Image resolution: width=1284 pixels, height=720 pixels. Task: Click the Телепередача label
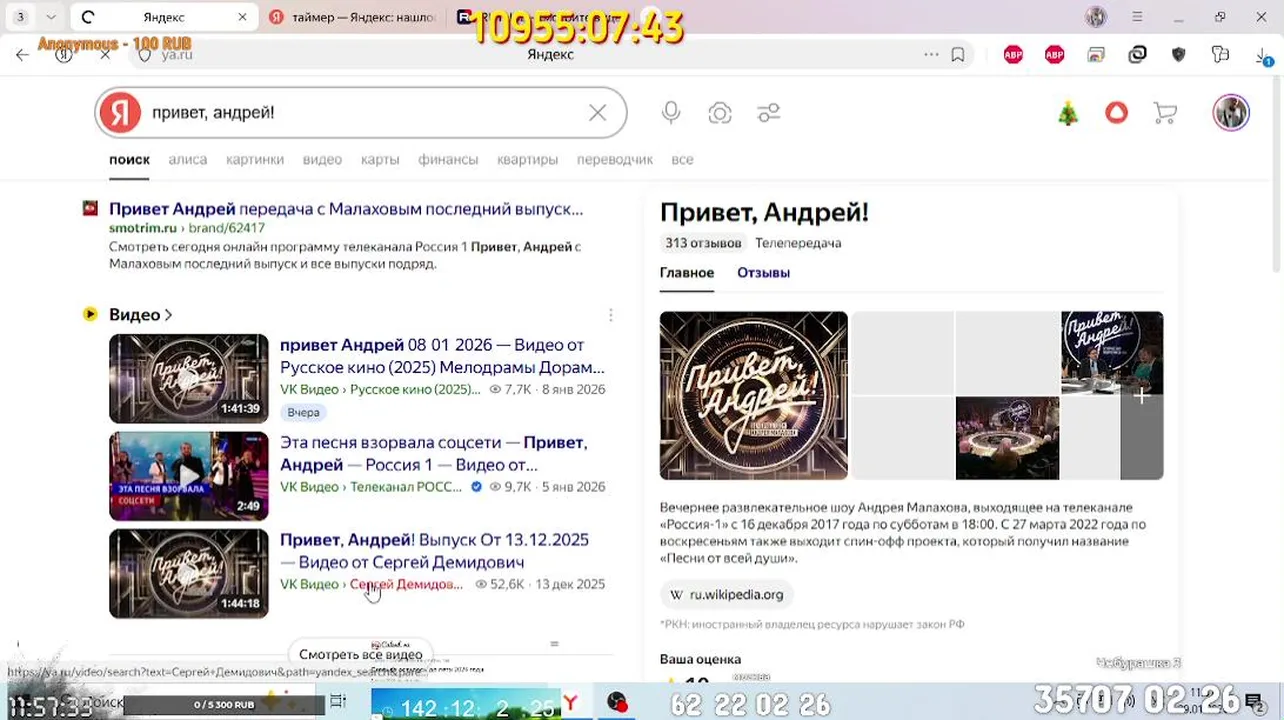click(x=798, y=243)
